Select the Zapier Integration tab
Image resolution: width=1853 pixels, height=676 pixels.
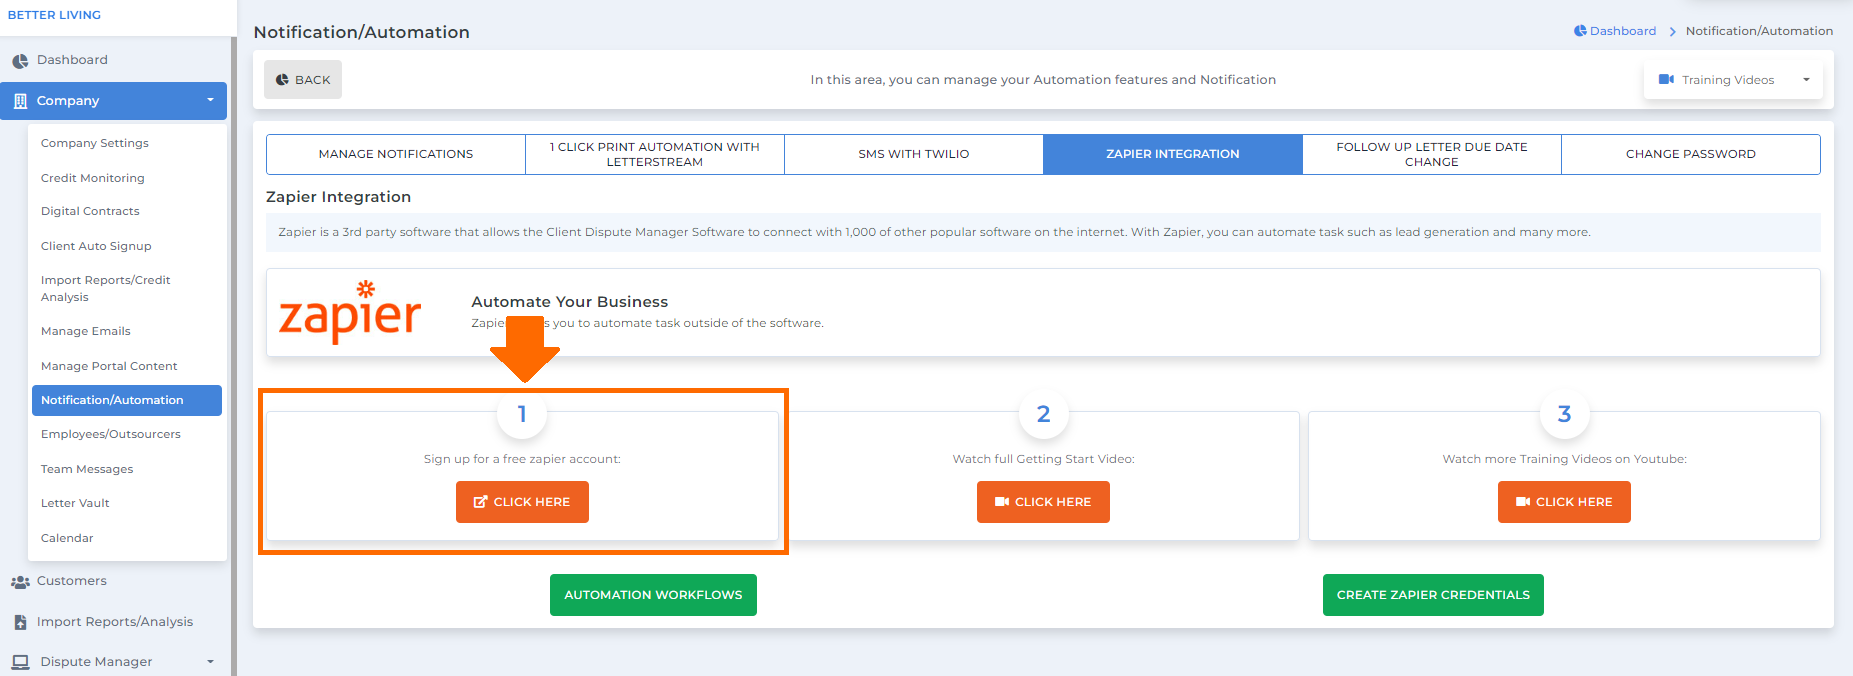(1173, 154)
